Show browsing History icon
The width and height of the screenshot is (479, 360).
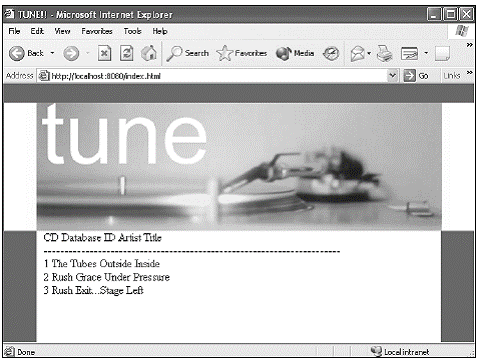coord(331,53)
